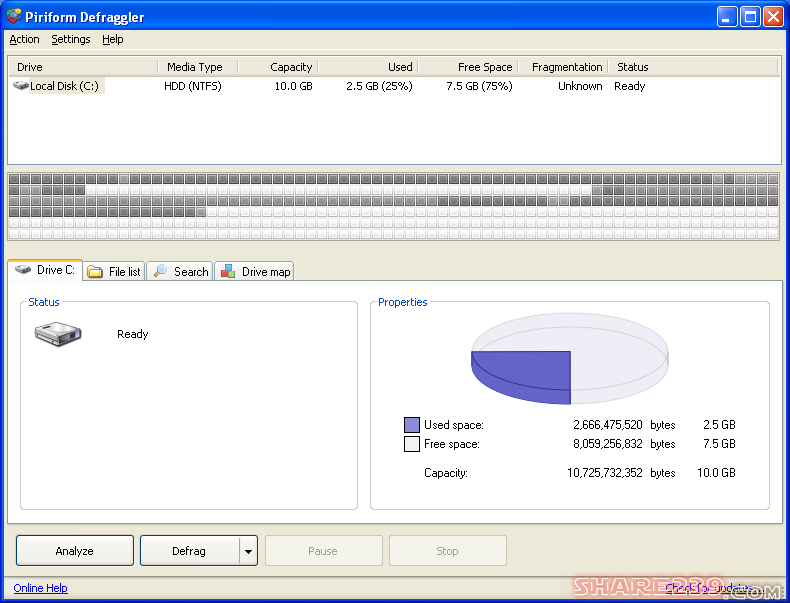
Task: Sort by the Status column header
Action: click(694, 67)
